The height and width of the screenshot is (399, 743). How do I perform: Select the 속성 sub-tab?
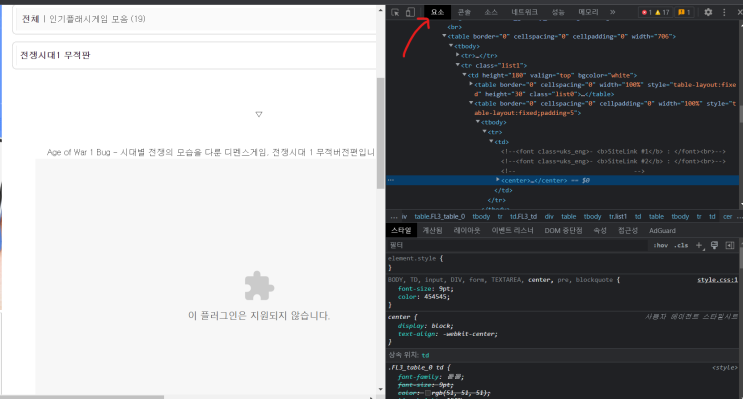600,231
